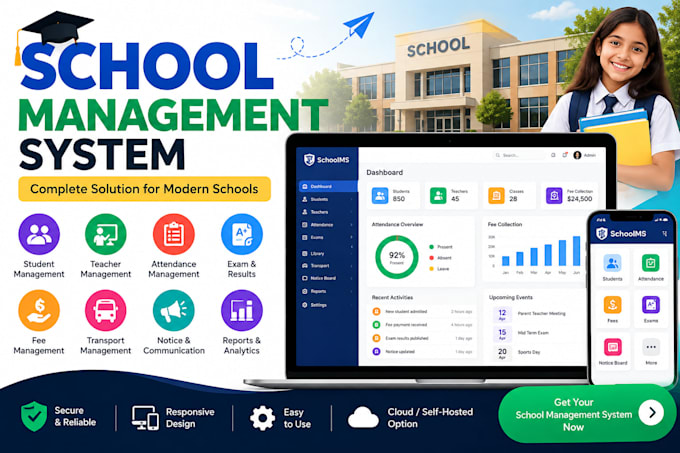The height and width of the screenshot is (453, 680).
Task: Select the Attendance Management clipboard icon
Action: (x=173, y=234)
